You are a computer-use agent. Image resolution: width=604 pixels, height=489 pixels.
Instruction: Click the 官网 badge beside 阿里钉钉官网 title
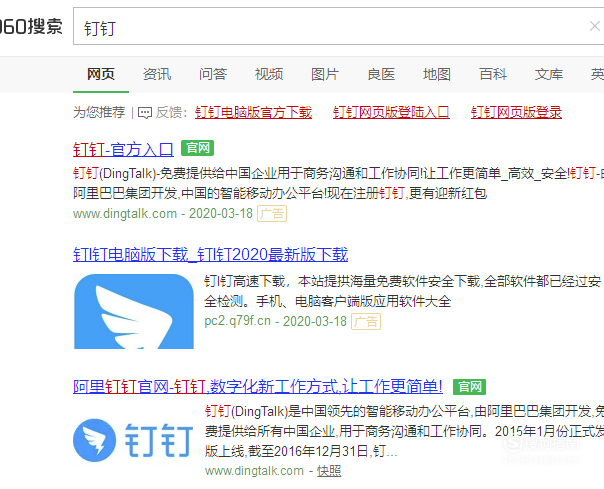(x=470, y=387)
